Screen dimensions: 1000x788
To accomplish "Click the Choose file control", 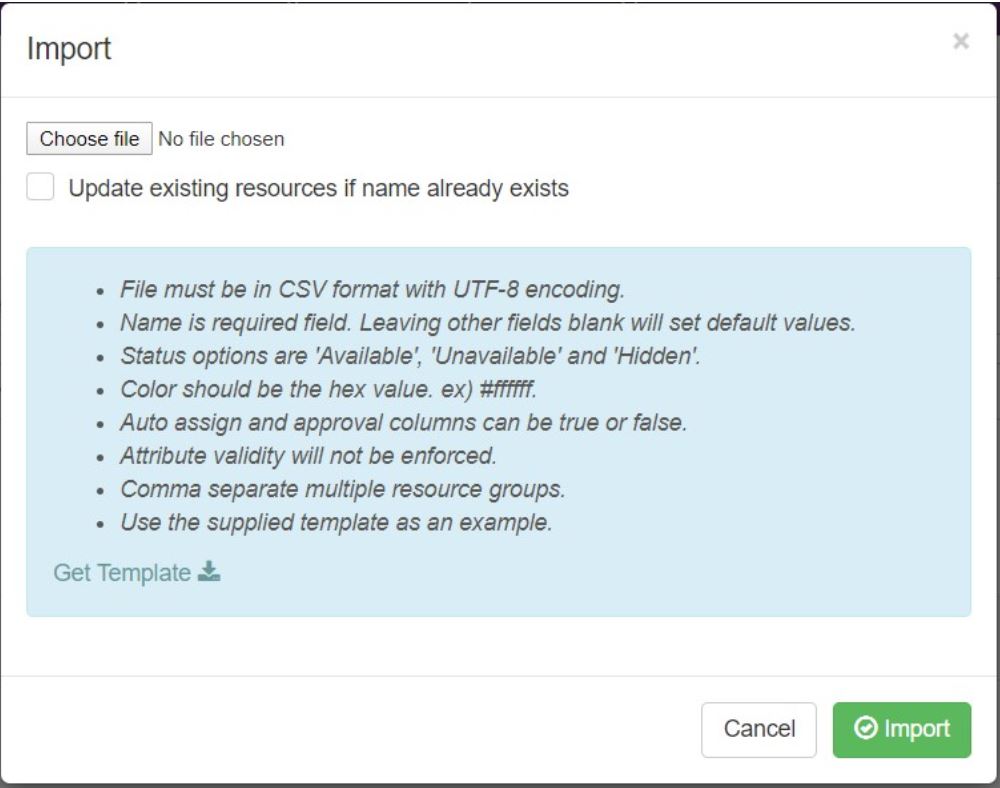I will coord(88,138).
